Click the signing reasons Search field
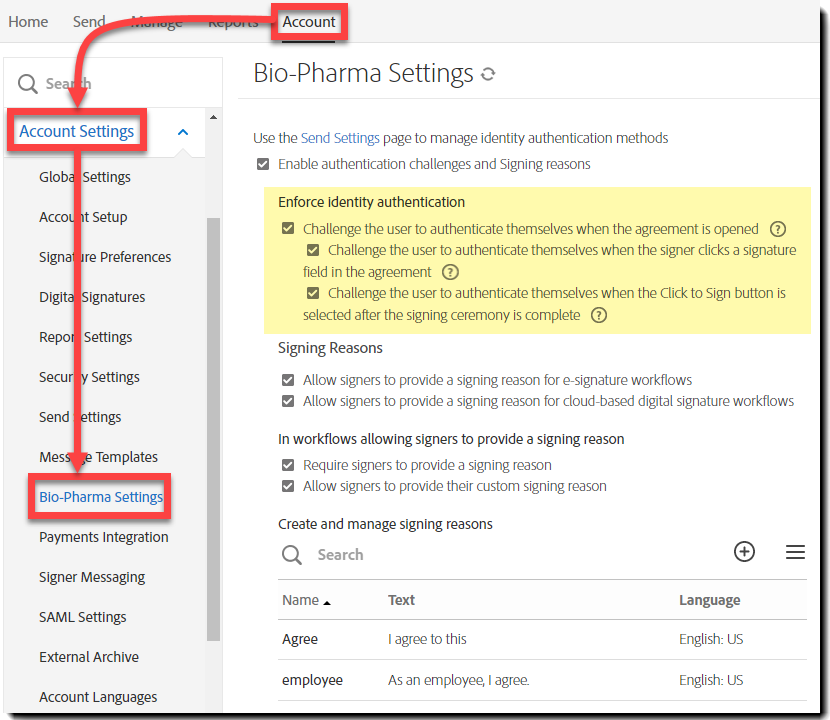The width and height of the screenshot is (830, 720). click(x=500, y=555)
